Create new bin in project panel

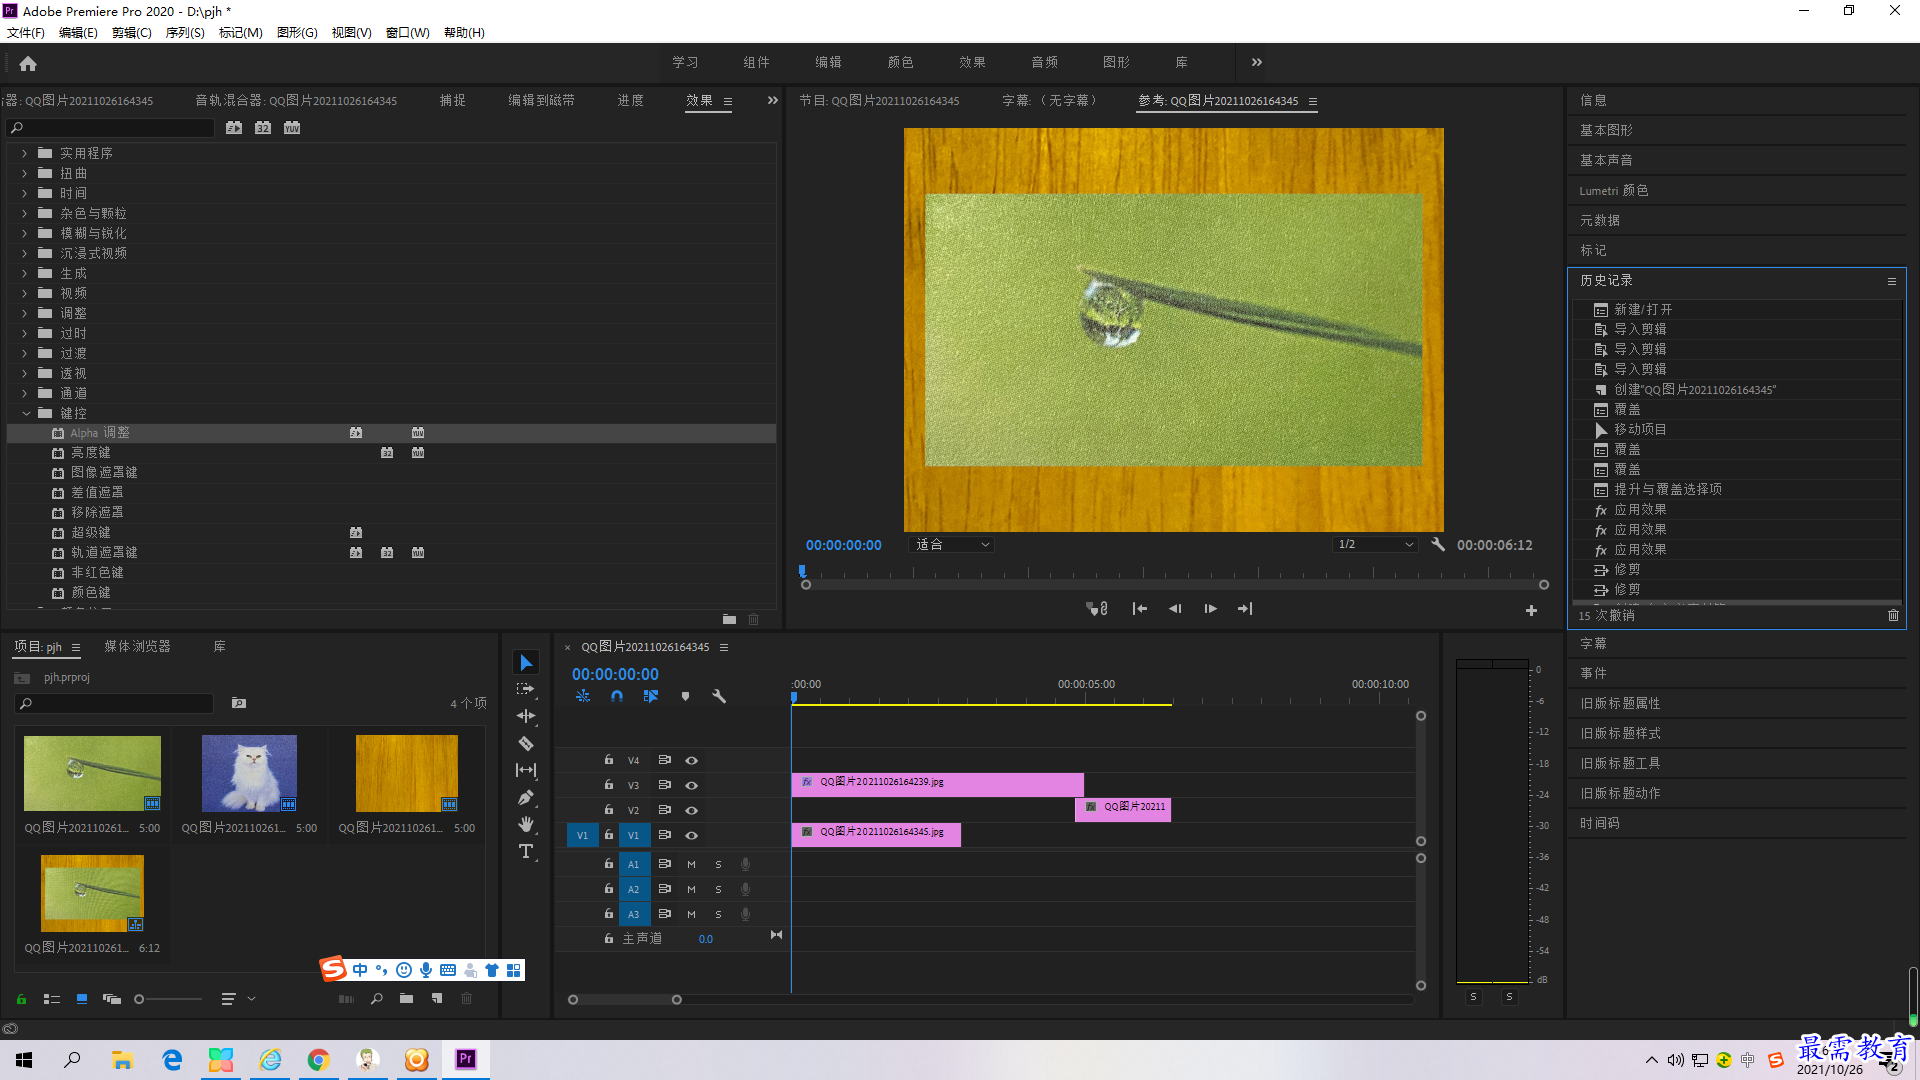406,999
